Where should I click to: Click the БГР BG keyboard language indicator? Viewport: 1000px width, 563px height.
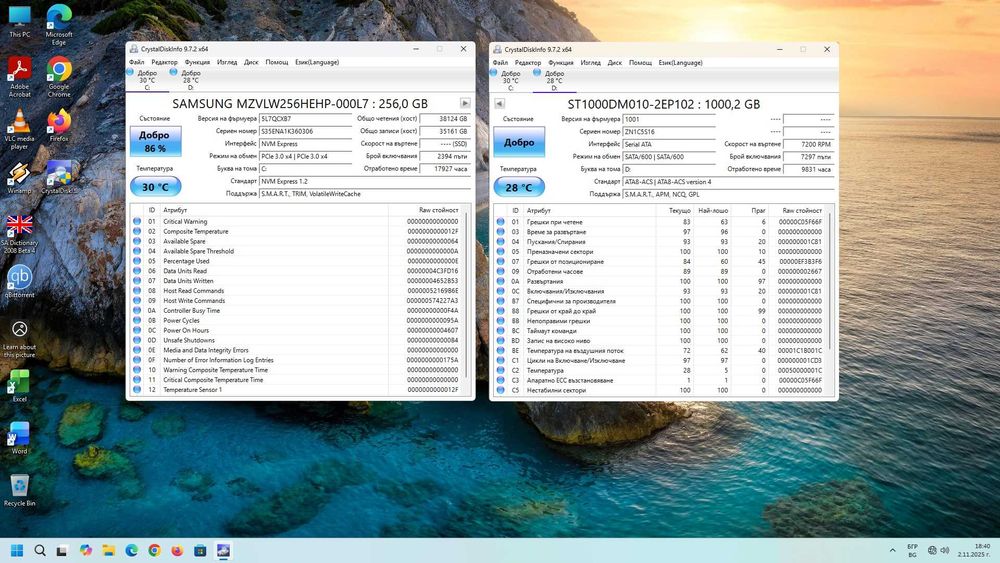(x=913, y=550)
